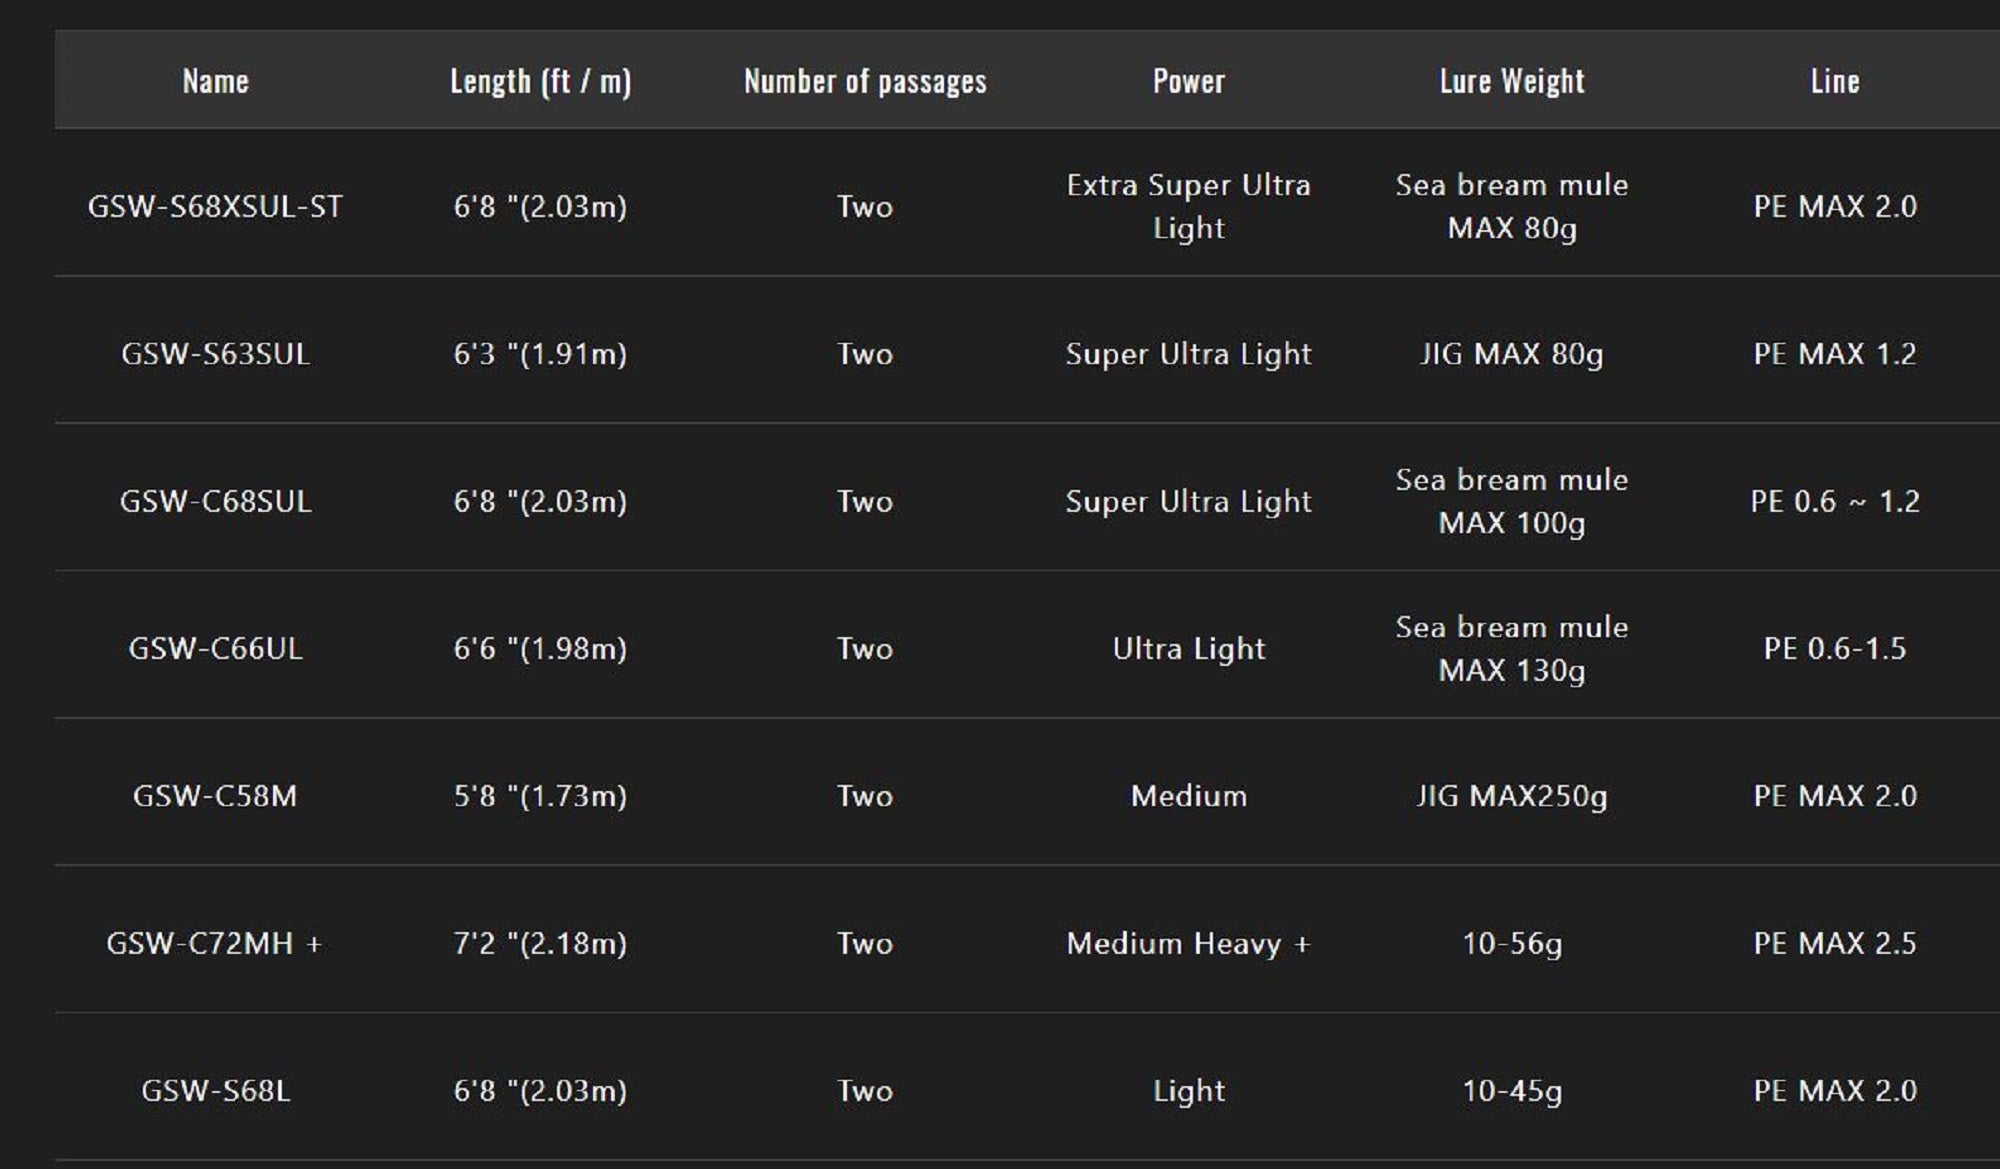This screenshot has height=1169, width=2000.
Task: Click the Line column header
Action: (1835, 81)
